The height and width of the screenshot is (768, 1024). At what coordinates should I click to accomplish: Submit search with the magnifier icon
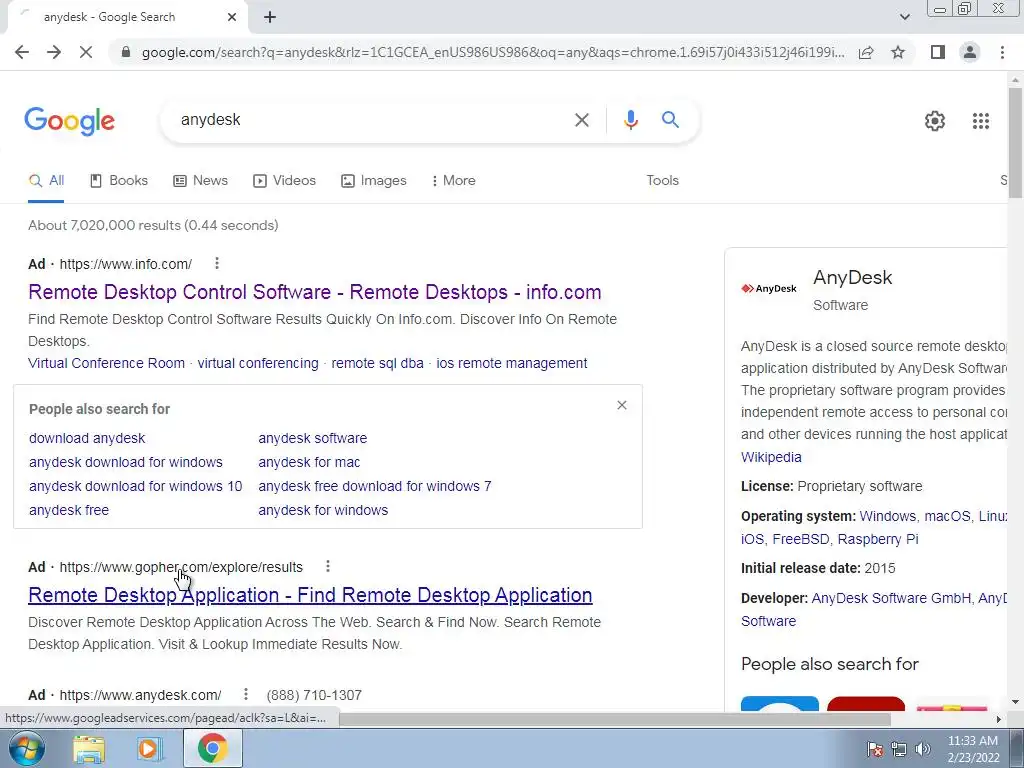pos(670,120)
